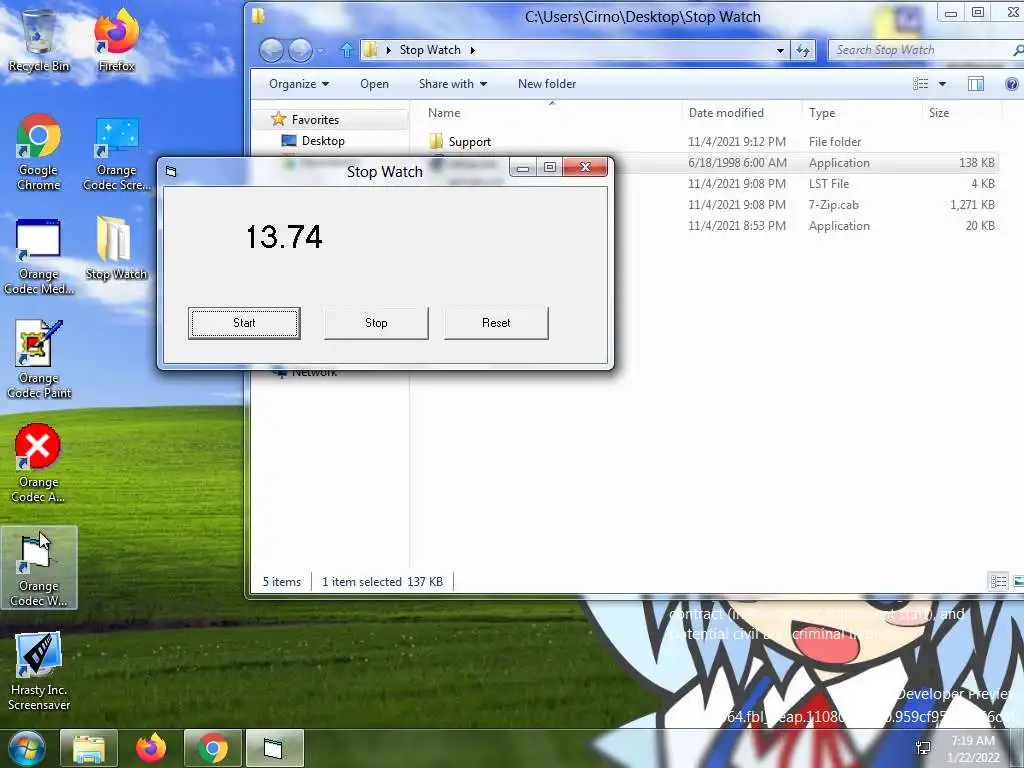Click the Start button in Stop Watch
Image resolution: width=1024 pixels, height=768 pixels.
(244, 323)
